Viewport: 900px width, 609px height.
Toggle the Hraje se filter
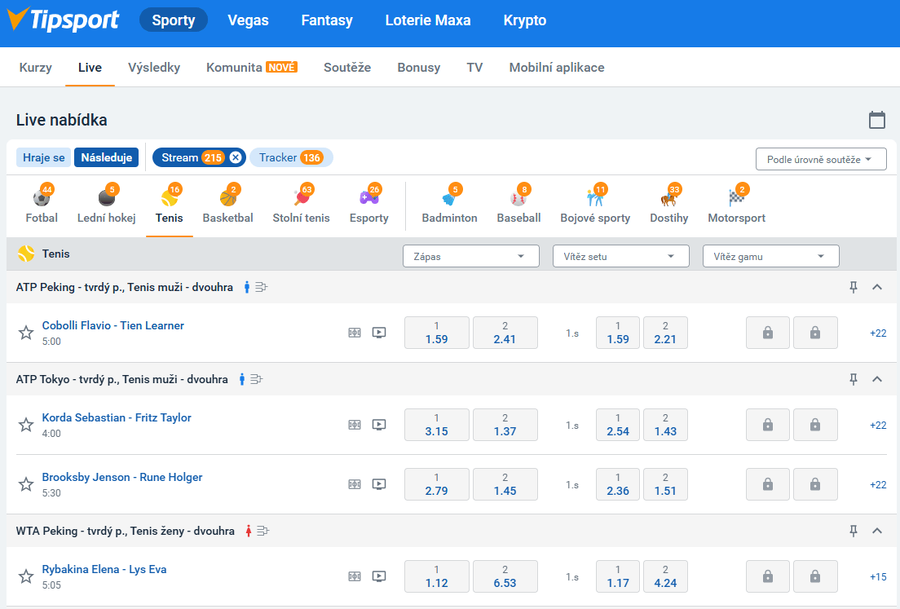click(x=44, y=157)
